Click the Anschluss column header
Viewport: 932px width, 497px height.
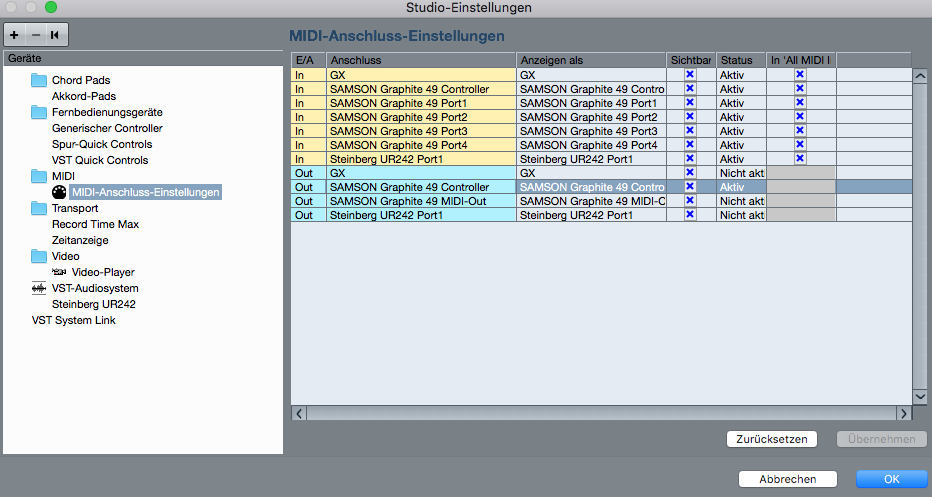coord(421,60)
